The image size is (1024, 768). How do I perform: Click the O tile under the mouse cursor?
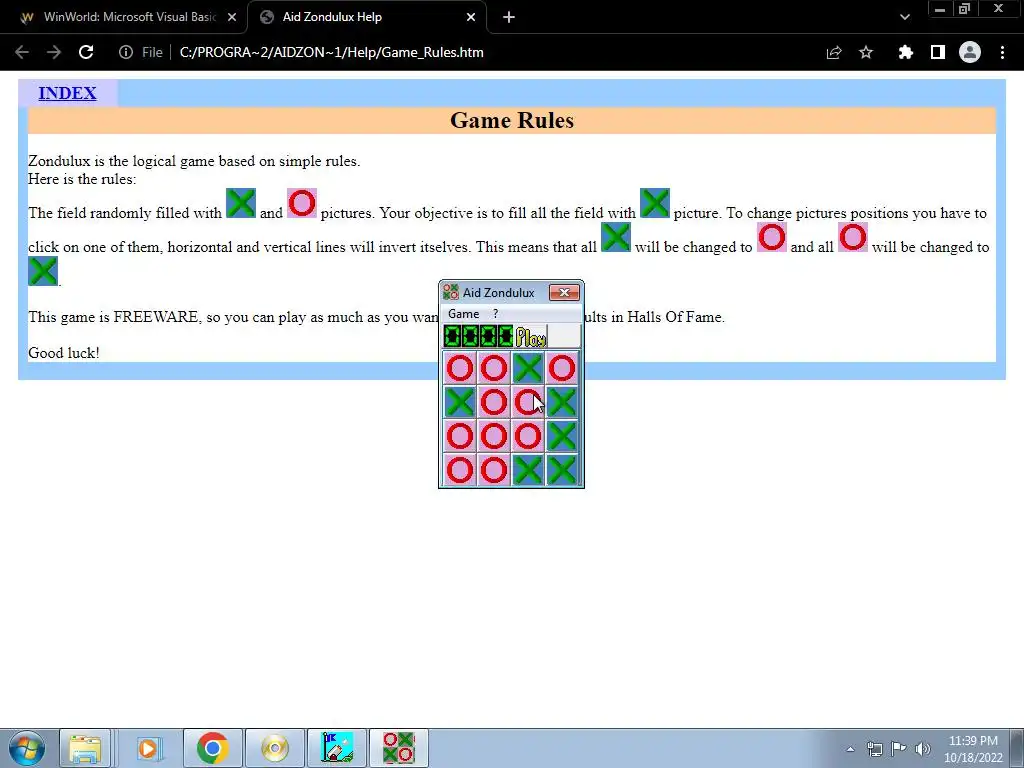click(528, 402)
